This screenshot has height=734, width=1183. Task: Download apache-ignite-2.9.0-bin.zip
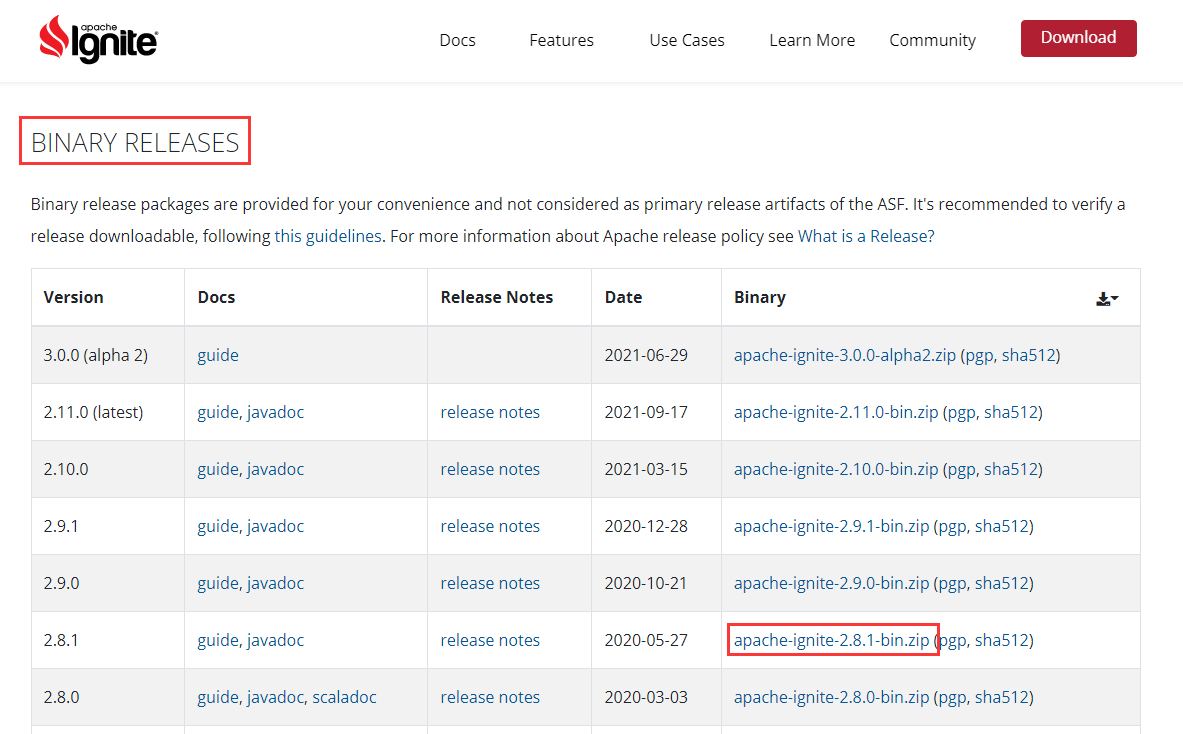831,583
